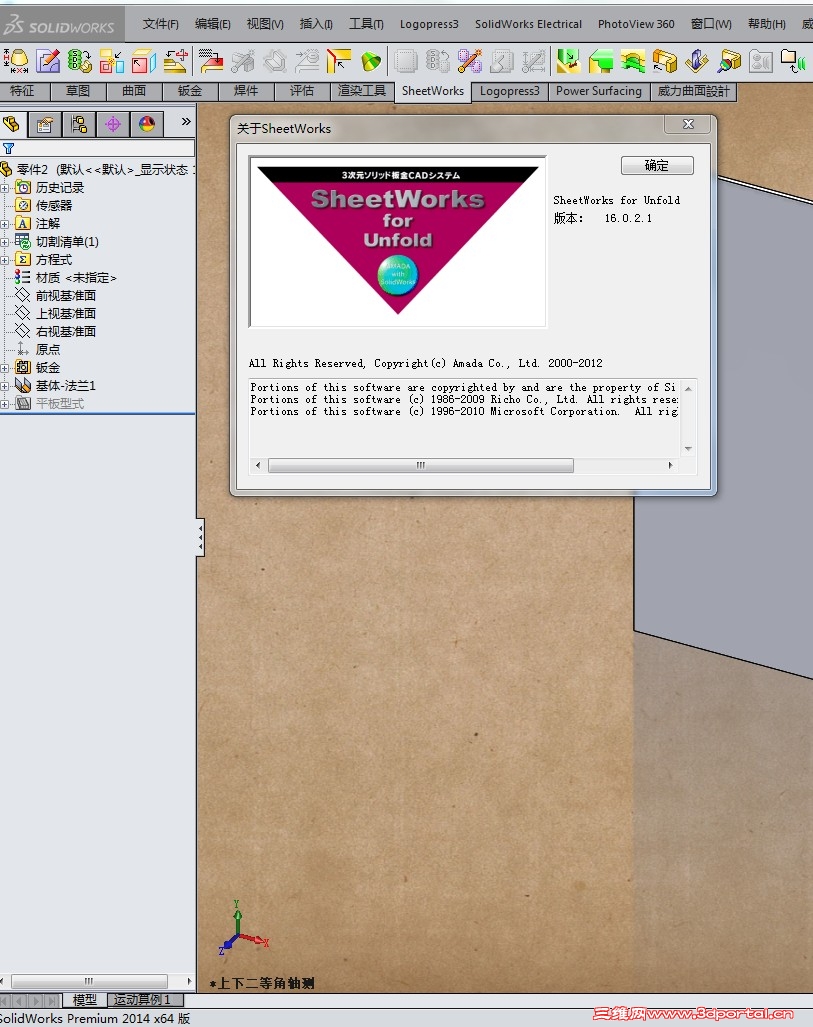Select 原点 origin in the feature tree
Viewport: 813px width, 1027px height.
point(48,350)
